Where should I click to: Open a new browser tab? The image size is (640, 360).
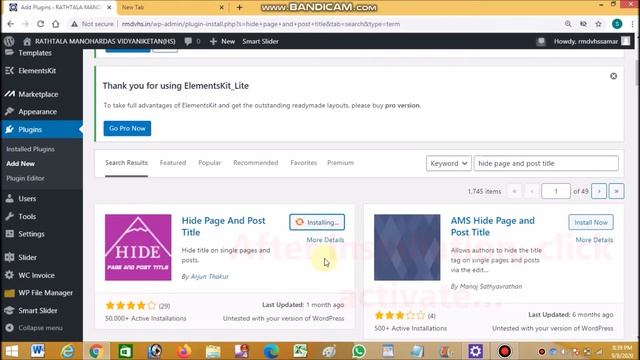click(x=240, y=7)
